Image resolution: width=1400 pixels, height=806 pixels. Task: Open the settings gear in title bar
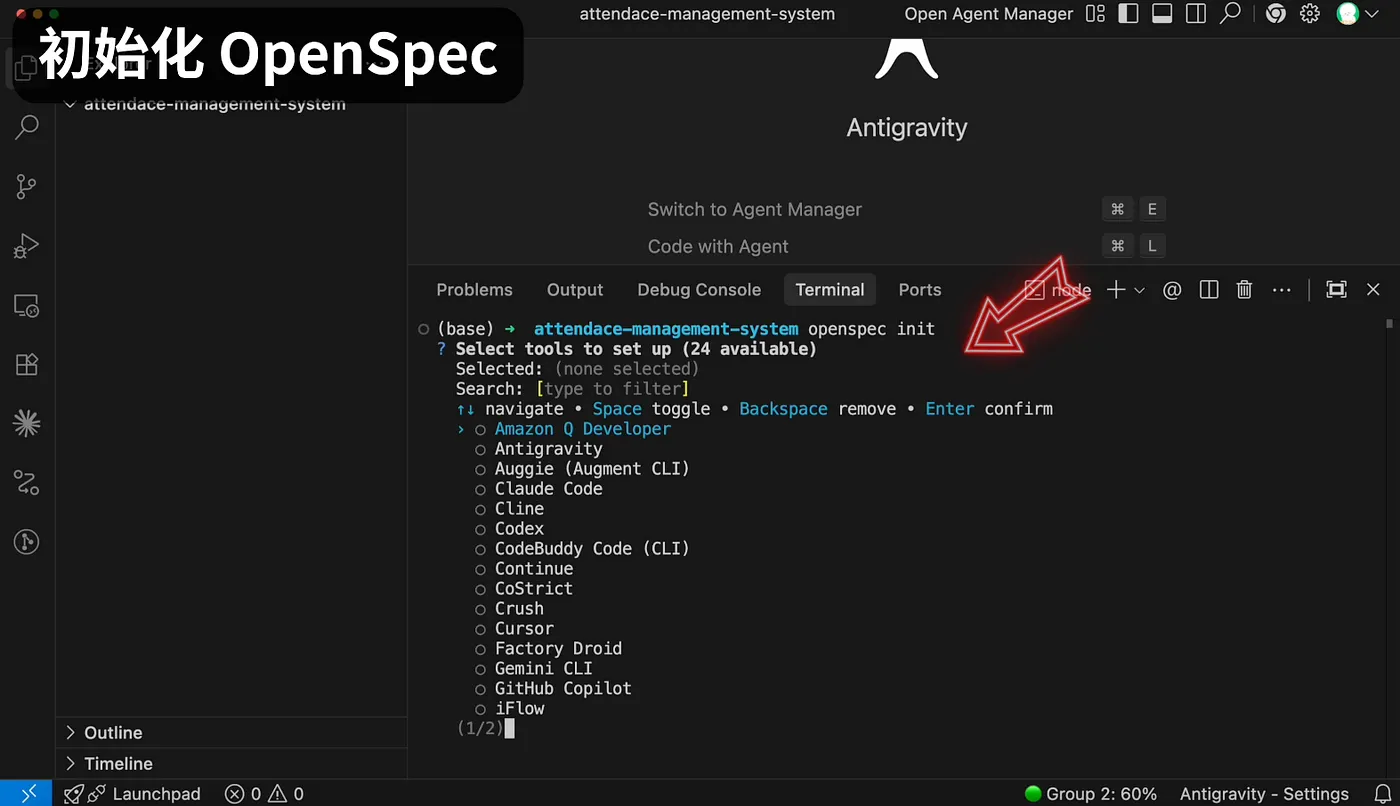click(x=1310, y=14)
